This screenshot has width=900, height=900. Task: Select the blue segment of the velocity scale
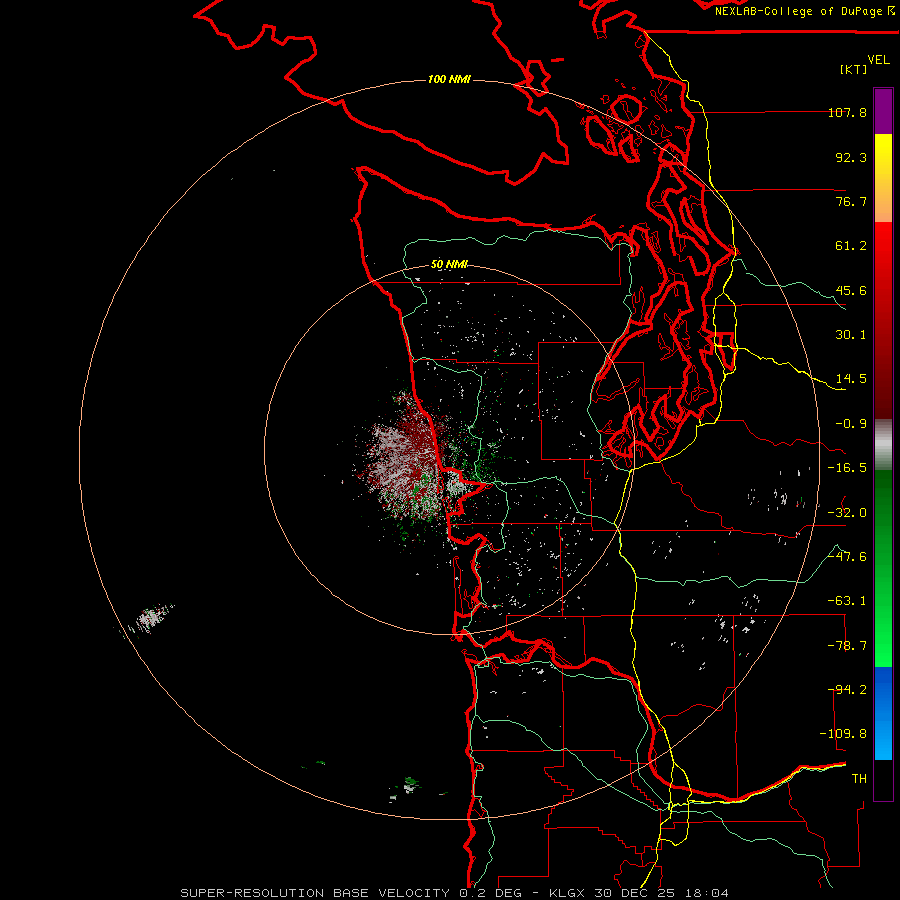click(883, 713)
